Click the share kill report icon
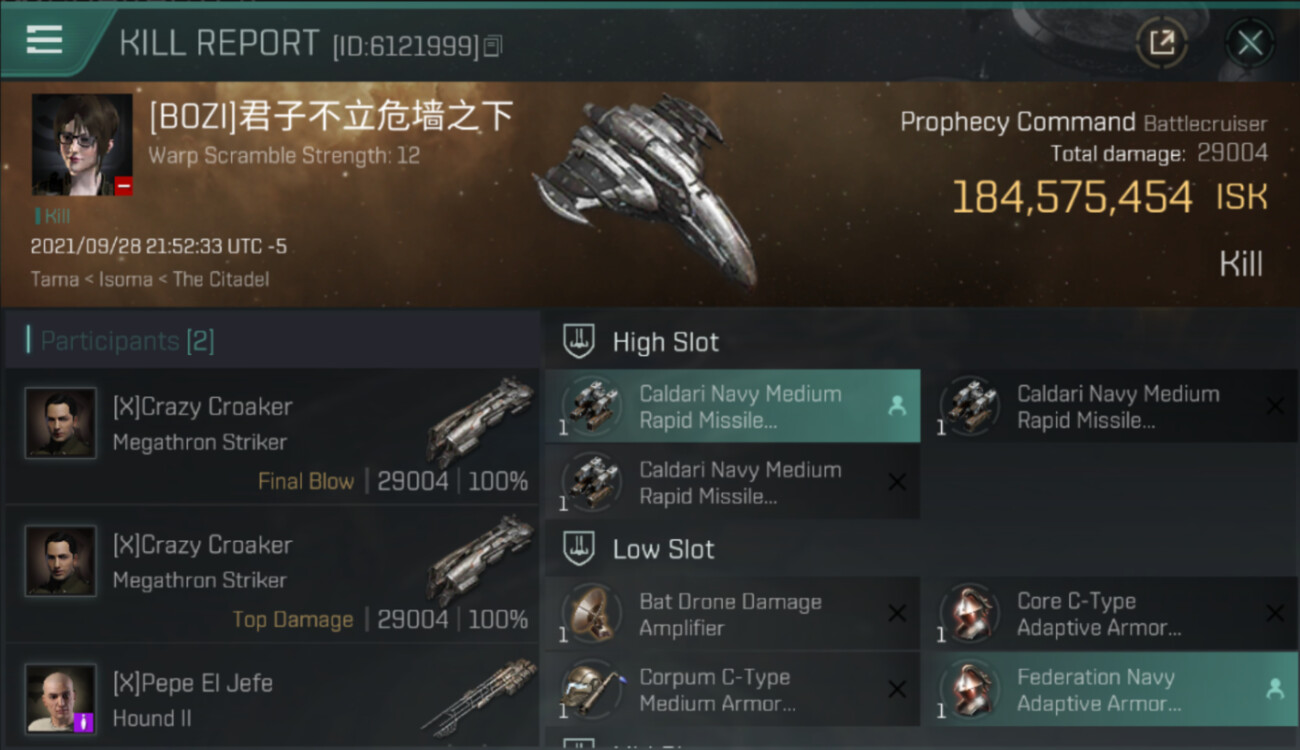The width and height of the screenshot is (1300, 750). coord(1162,42)
